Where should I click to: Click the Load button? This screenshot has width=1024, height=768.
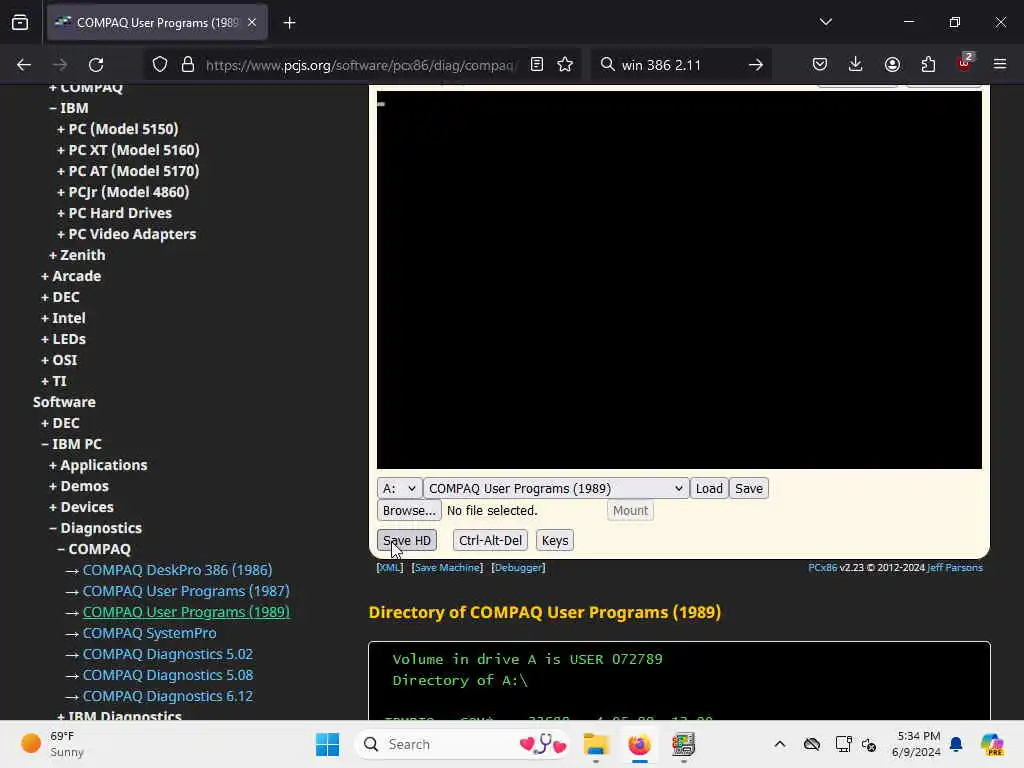(709, 488)
